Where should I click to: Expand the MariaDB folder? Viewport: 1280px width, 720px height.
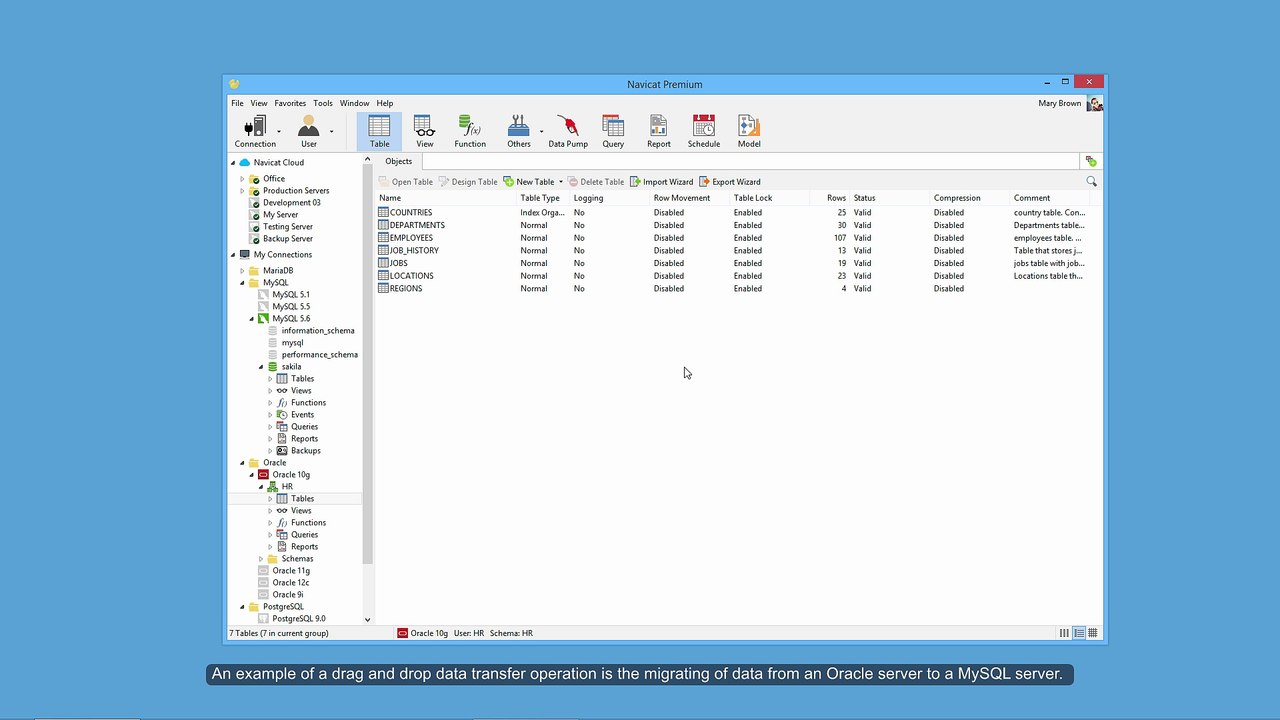point(242,271)
